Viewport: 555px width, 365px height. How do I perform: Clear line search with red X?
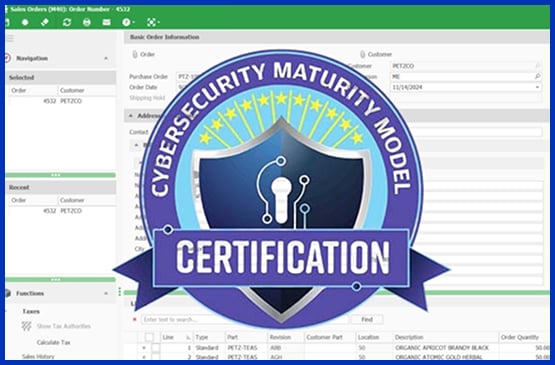coord(135,319)
